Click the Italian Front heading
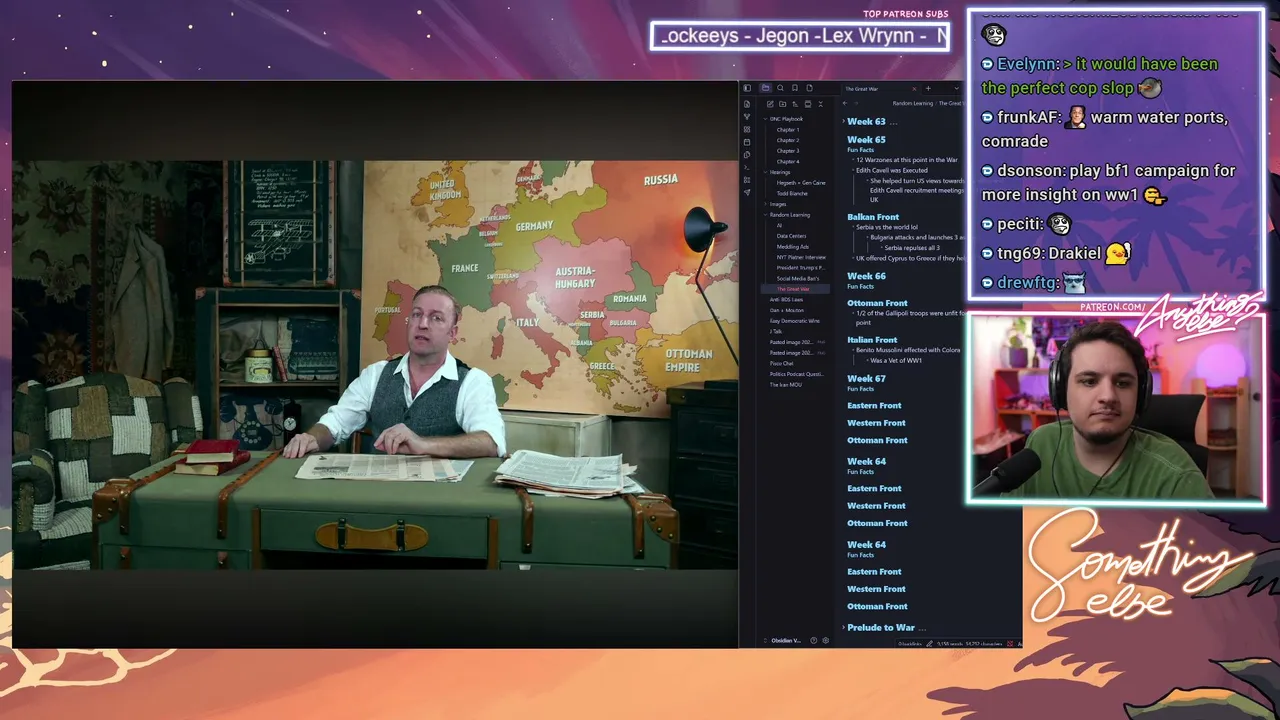This screenshot has height=720, width=1280. coord(872,340)
